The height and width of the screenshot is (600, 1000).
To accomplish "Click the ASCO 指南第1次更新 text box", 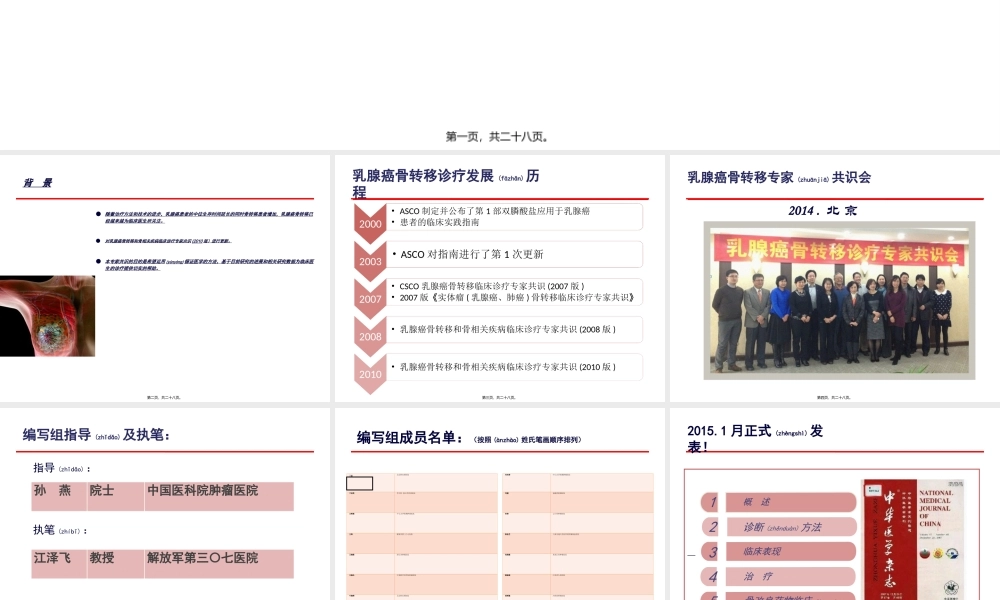I will (x=518, y=254).
